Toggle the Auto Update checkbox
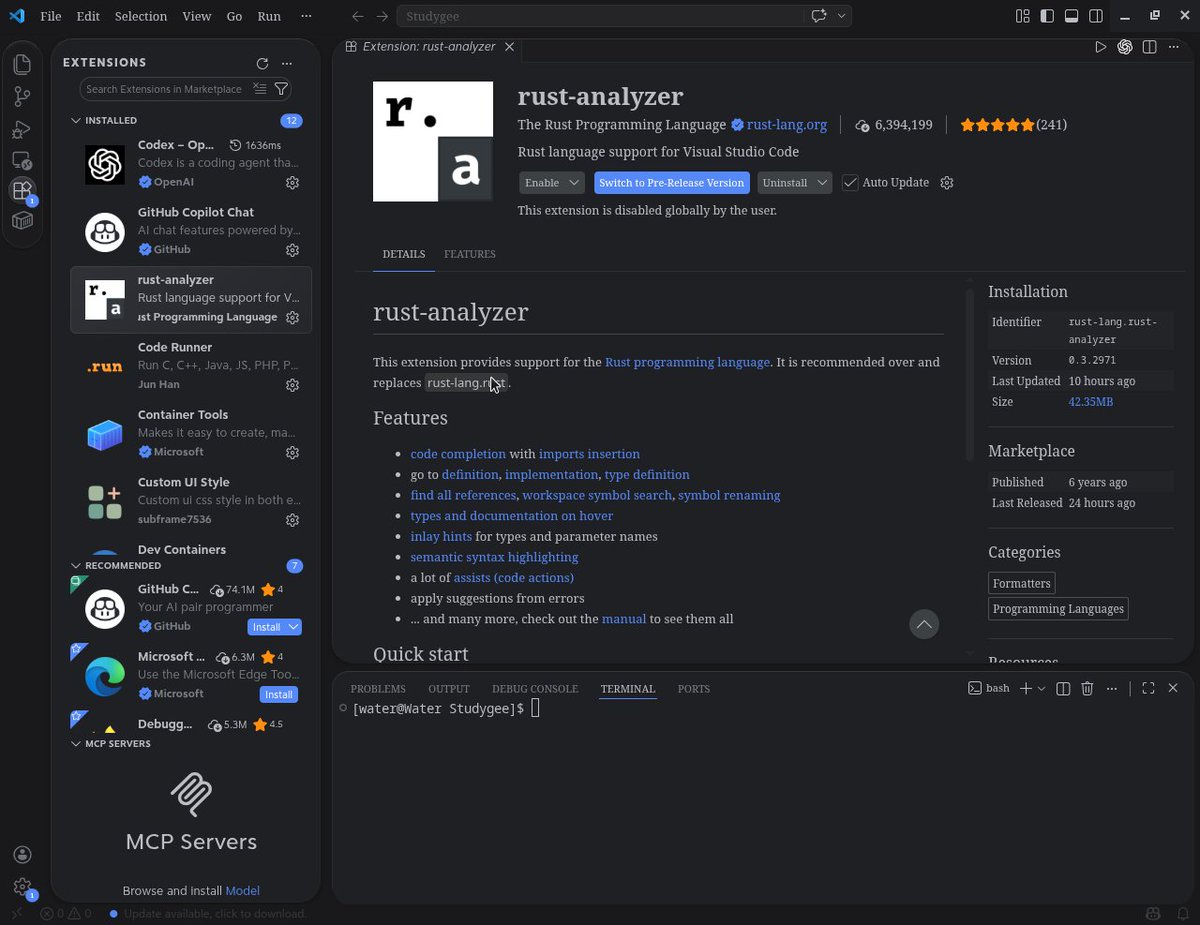Screen dimensions: 1200x925 [x=850, y=183]
